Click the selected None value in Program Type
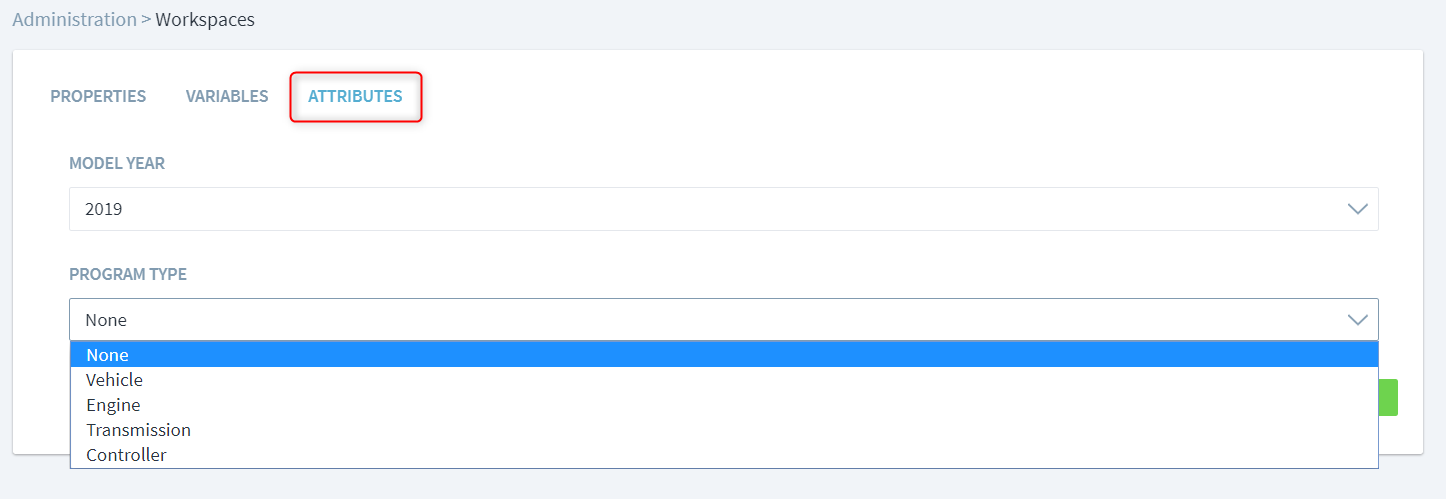The image size is (1446, 499). coord(106,320)
